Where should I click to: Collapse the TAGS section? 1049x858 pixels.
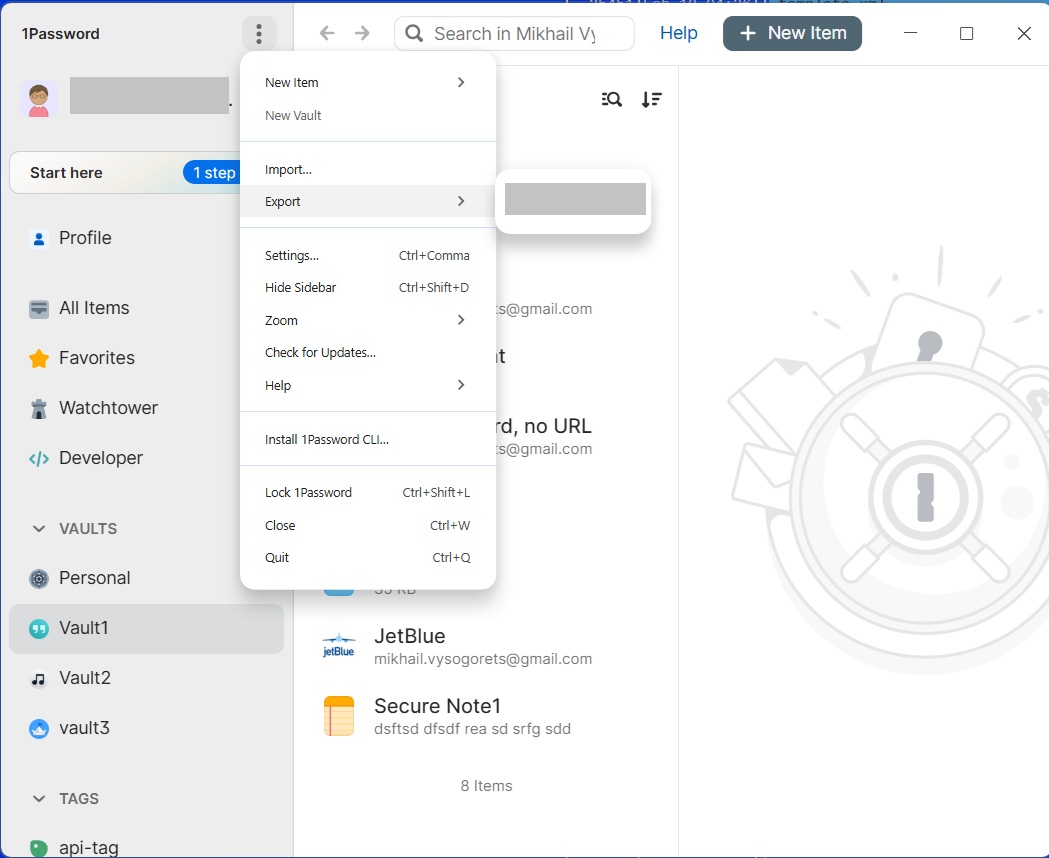[38, 798]
